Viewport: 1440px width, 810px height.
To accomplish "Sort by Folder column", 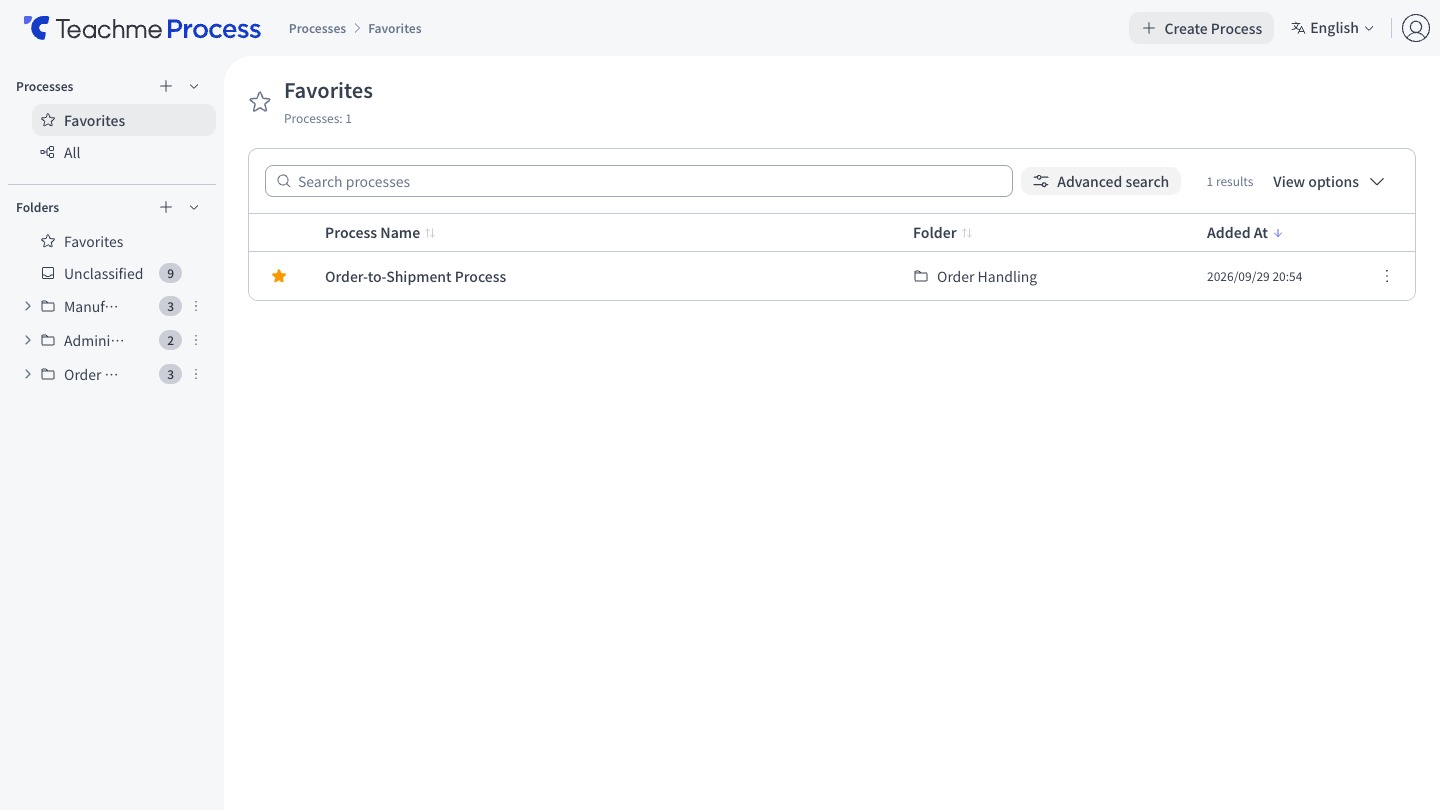I will pos(942,232).
